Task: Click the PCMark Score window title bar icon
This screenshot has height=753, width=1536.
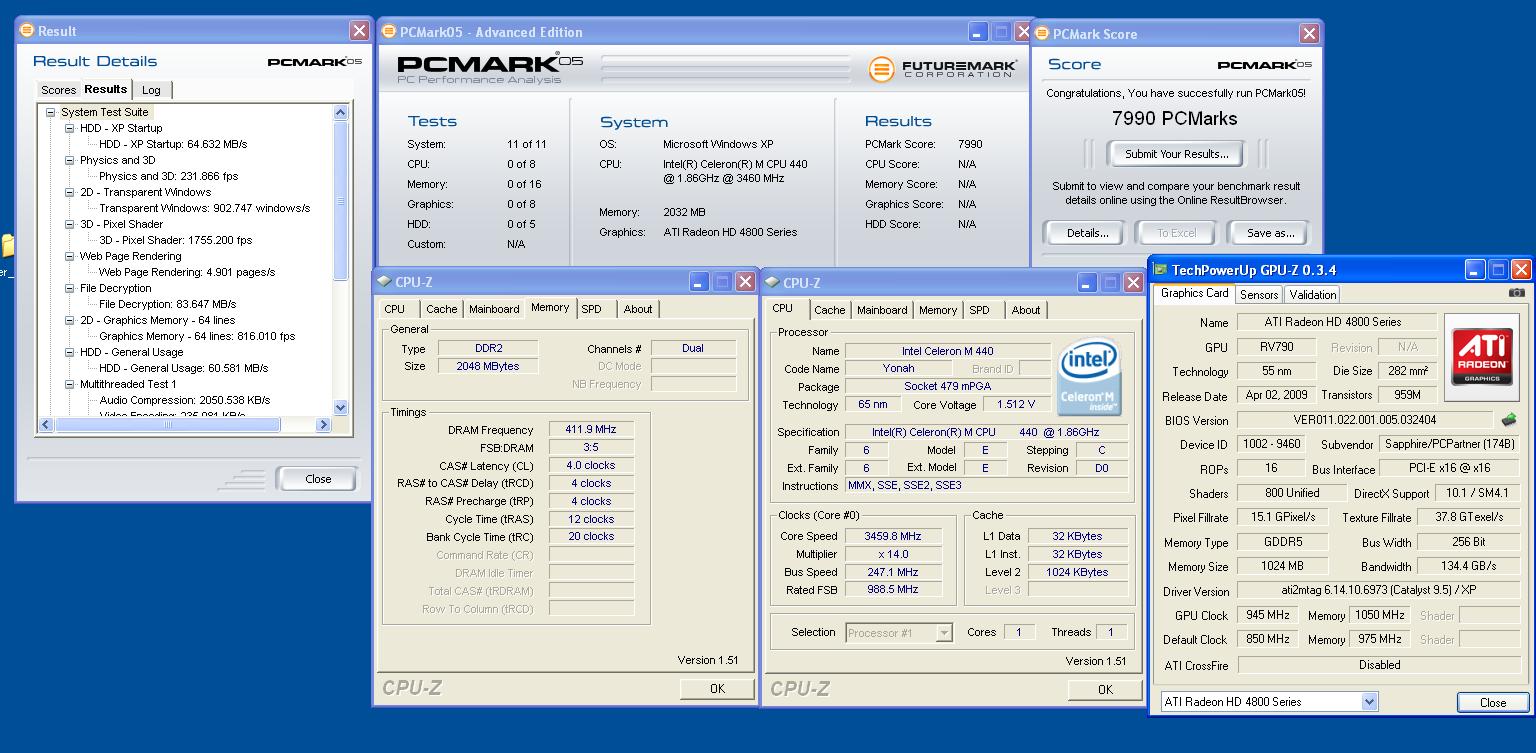Action: pos(1043,34)
